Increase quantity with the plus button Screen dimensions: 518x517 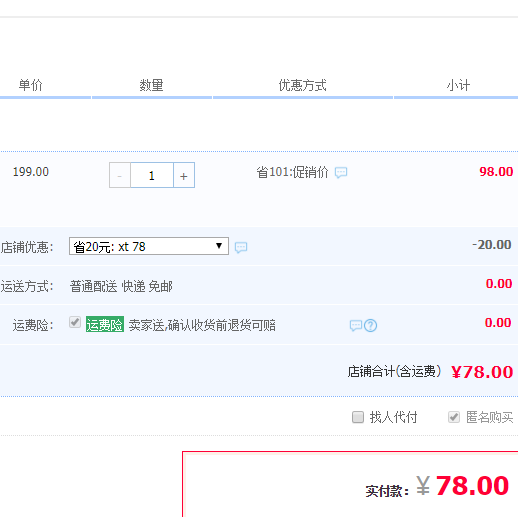pos(184,175)
